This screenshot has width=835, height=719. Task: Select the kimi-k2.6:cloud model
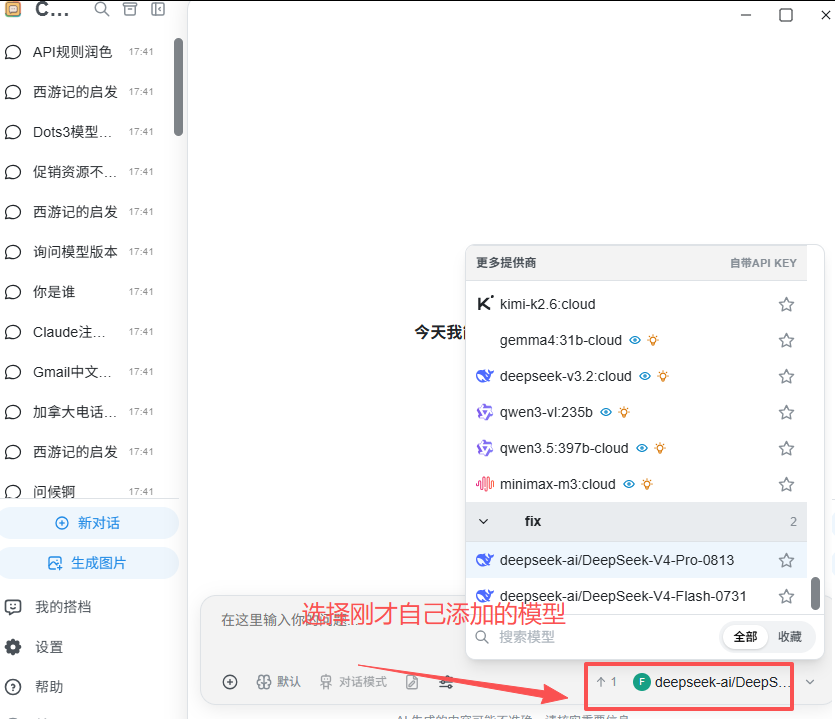[636, 304]
